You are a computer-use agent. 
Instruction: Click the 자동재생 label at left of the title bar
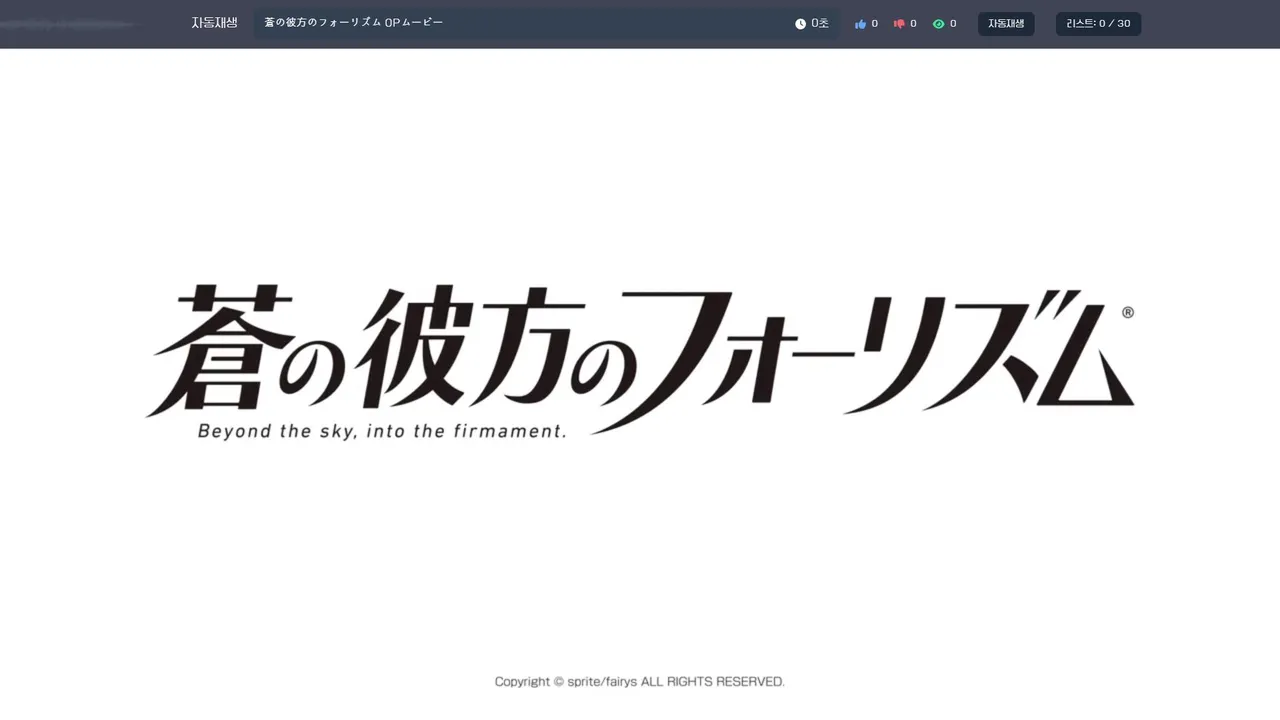coord(215,23)
